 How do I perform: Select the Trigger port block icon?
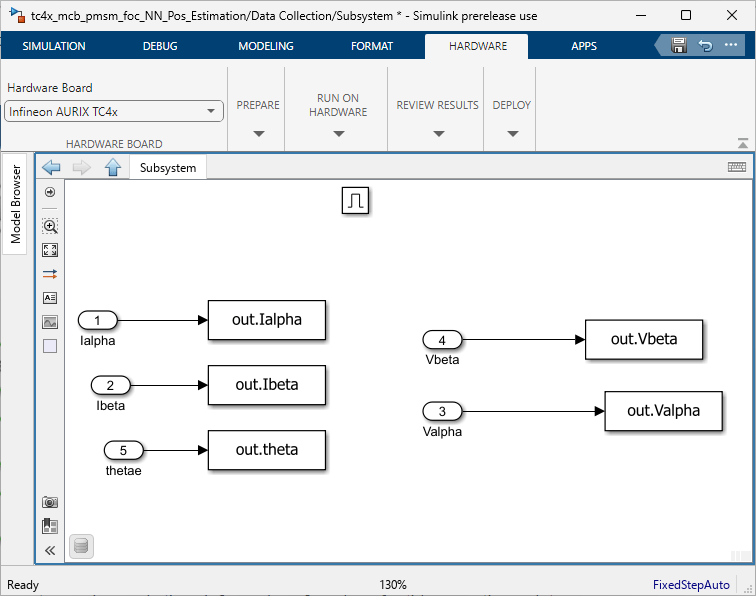pyautogui.click(x=355, y=201)
